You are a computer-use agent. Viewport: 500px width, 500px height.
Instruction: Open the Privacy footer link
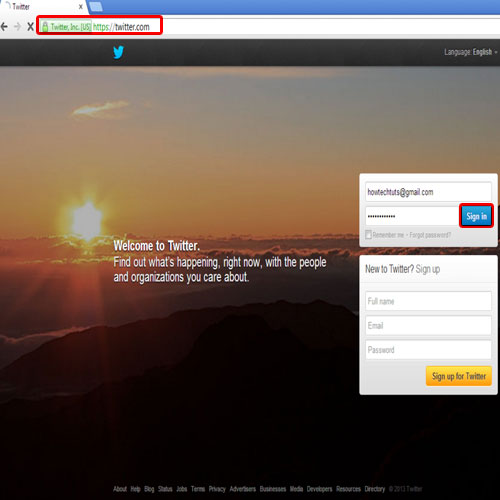(x=217, y=489)
